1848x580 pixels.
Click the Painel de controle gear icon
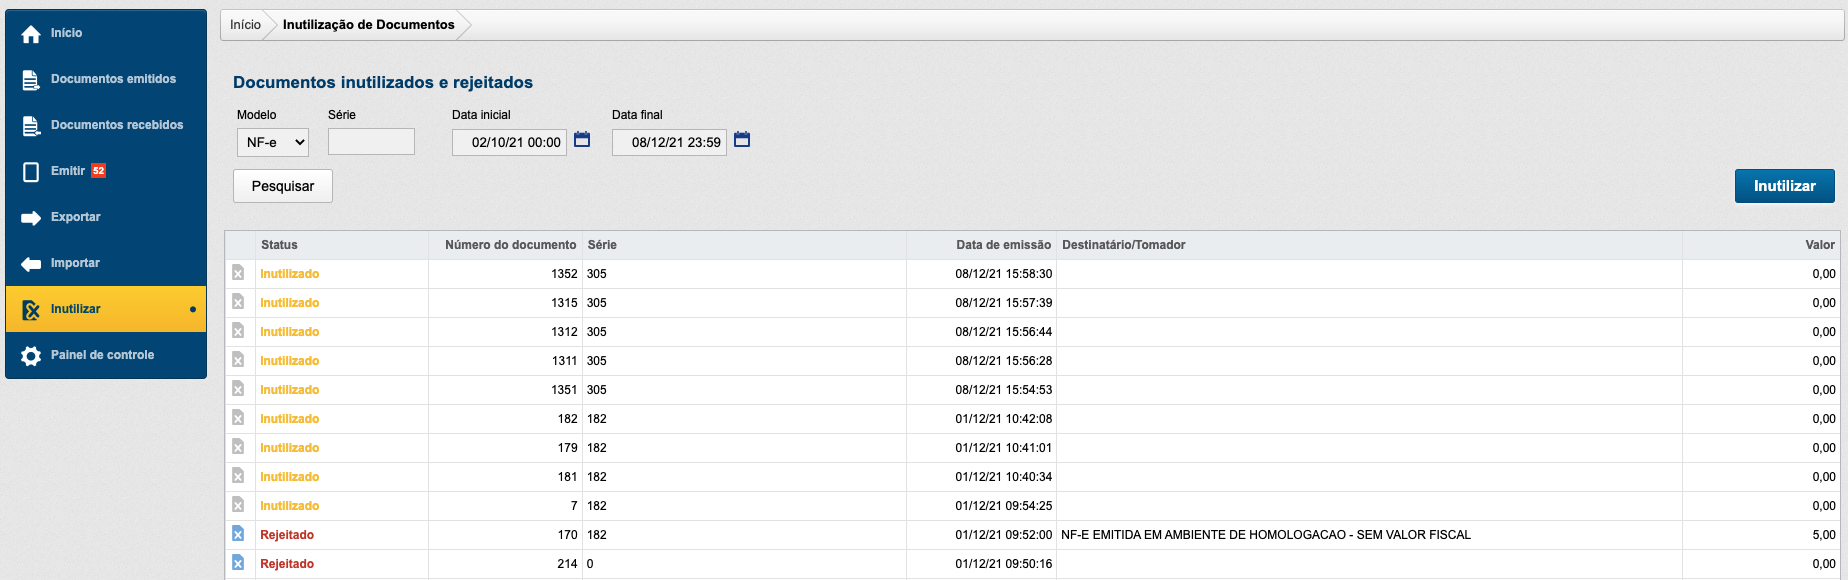31,356
